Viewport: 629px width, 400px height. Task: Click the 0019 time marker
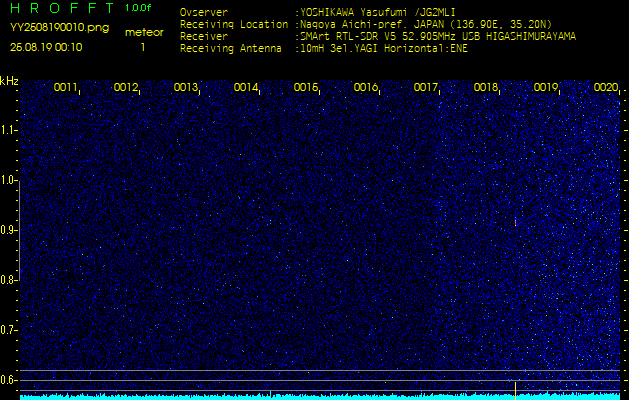[545, 87]
